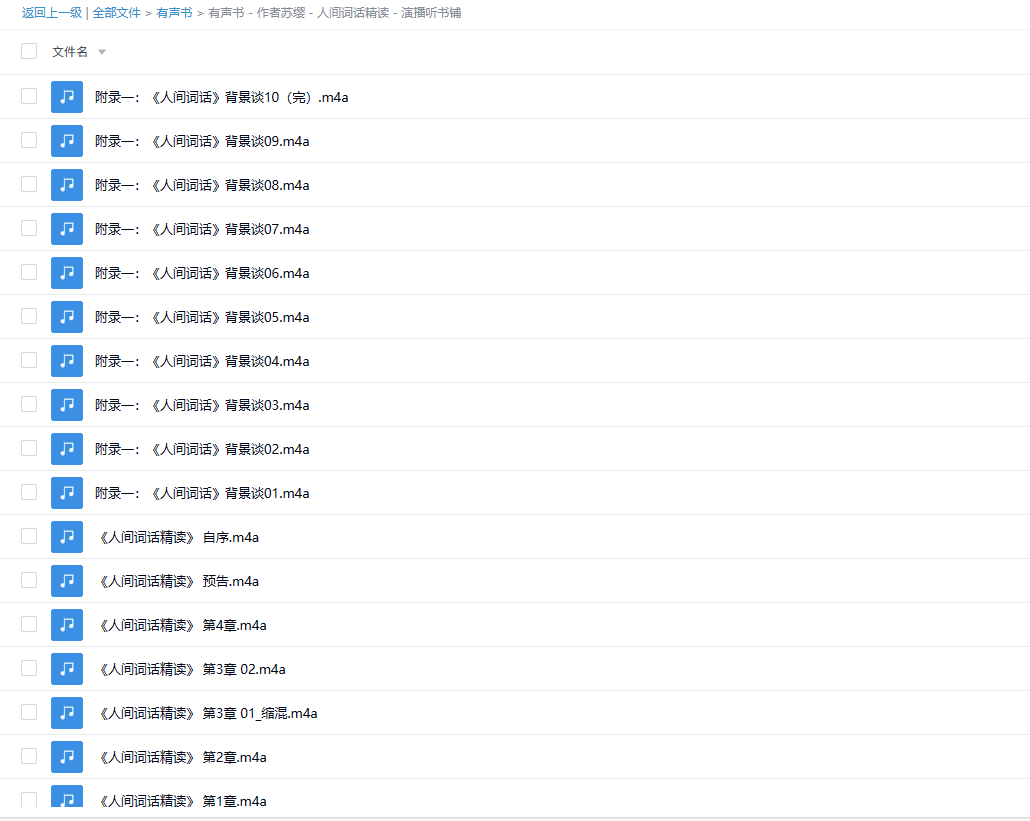Toggle the select-all checkbox beside 文件名
The image size is (1030, 821).
tap(29, 51)
